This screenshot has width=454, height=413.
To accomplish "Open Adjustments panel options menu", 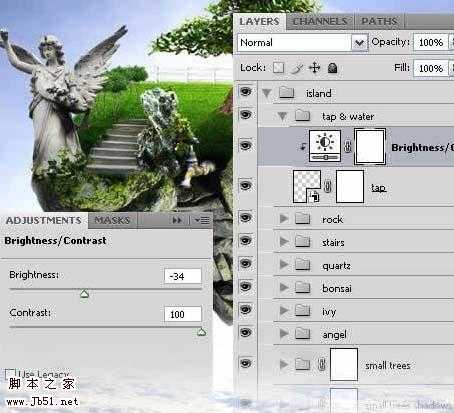I will (x=202, y=220).
